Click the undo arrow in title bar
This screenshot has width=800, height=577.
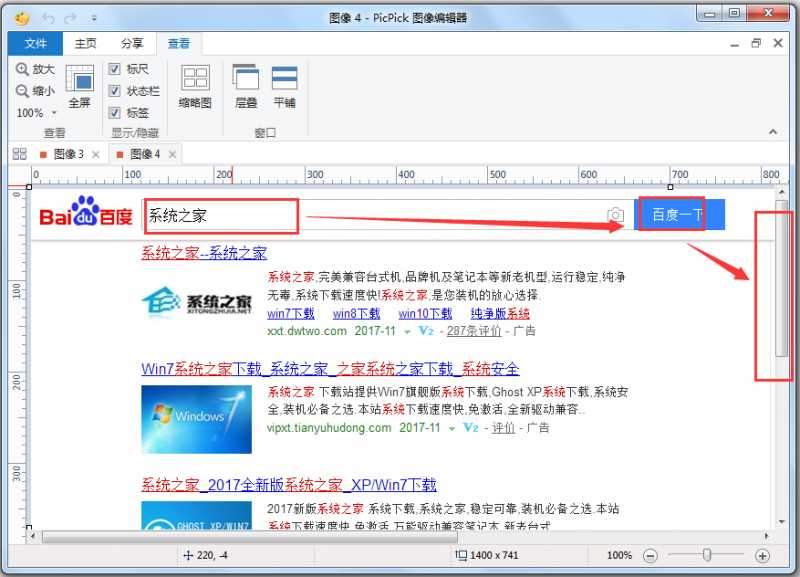click(48, 18)
